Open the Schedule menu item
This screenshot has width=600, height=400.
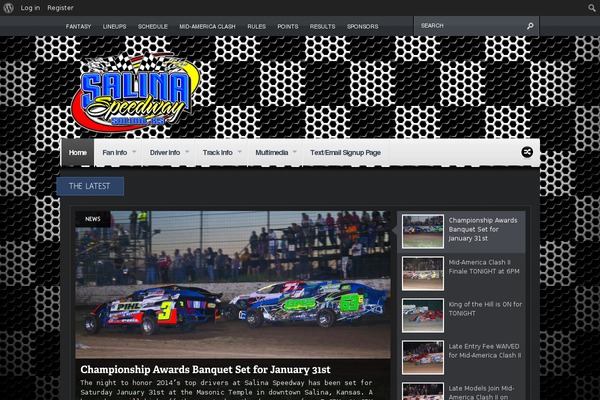pyautogui.click(x=153, y=26)
